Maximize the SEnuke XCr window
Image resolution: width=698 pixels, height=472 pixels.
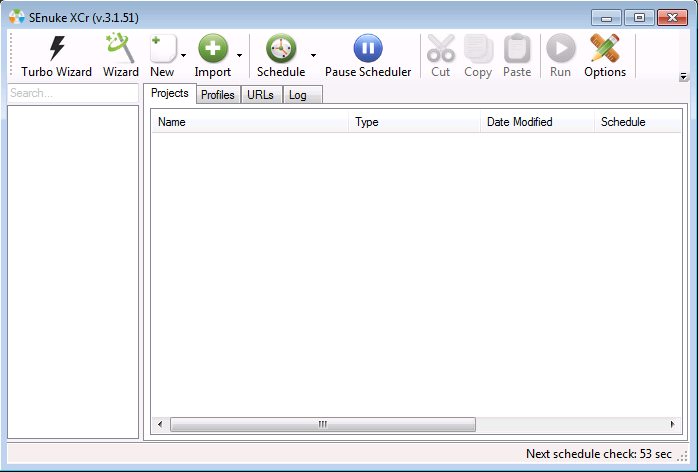(639, 18)
